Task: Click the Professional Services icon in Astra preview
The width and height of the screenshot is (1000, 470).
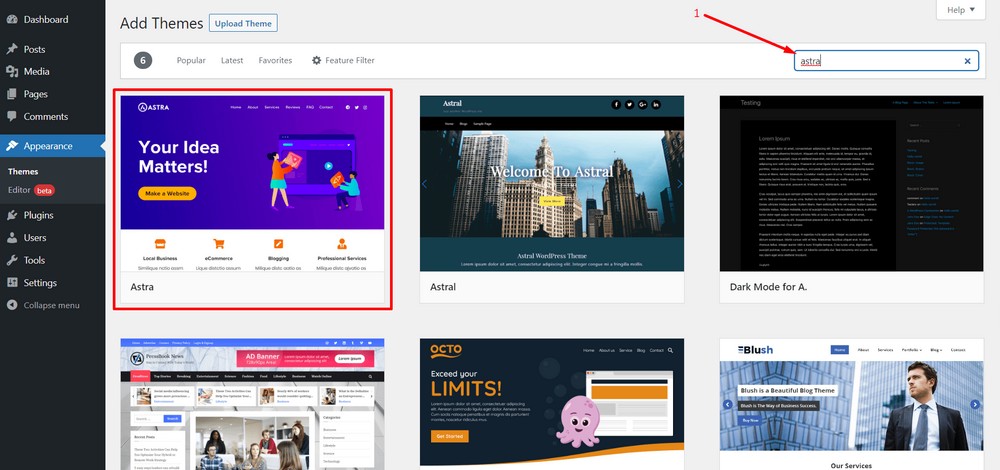Action: coord(342,244)
